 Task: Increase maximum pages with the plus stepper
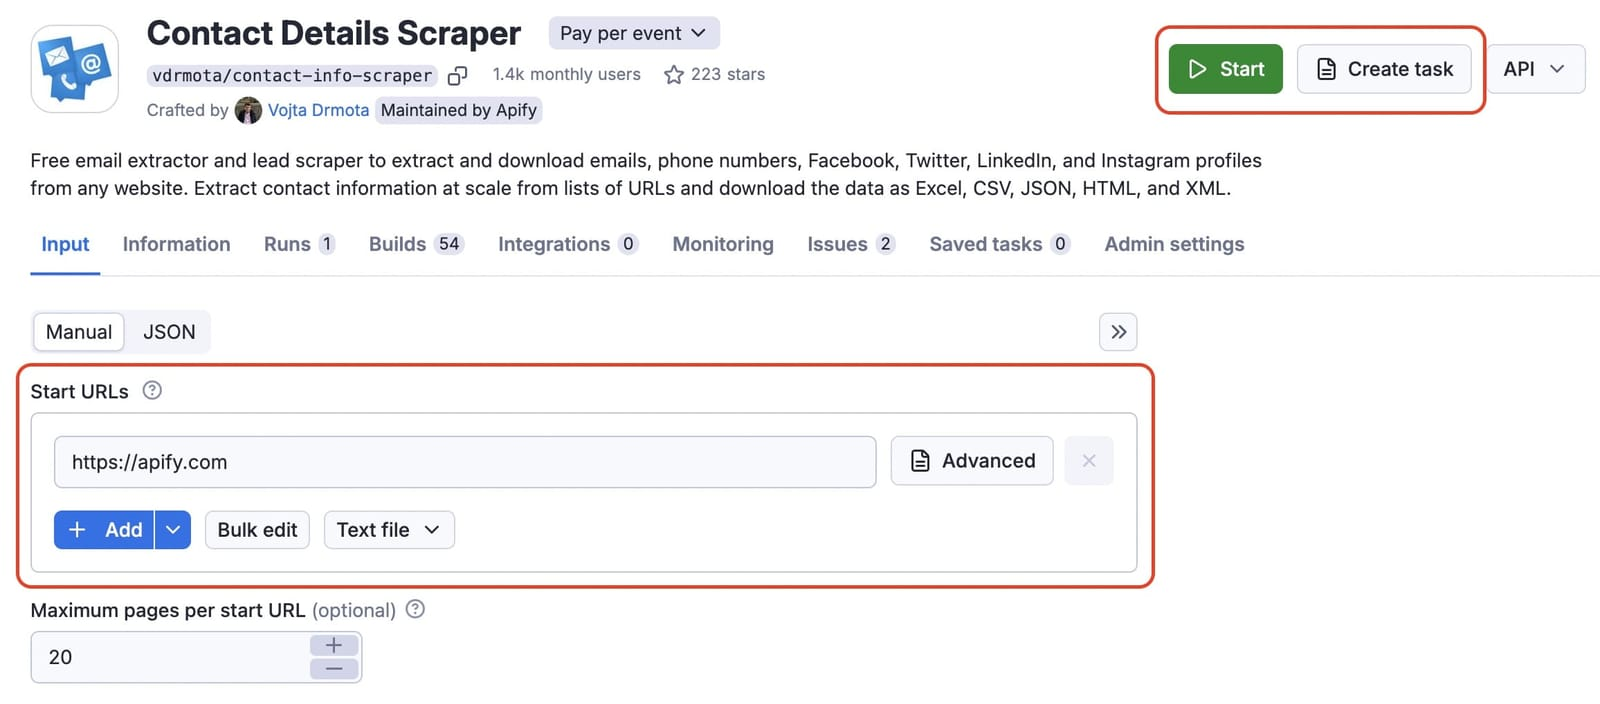[334, 646]
